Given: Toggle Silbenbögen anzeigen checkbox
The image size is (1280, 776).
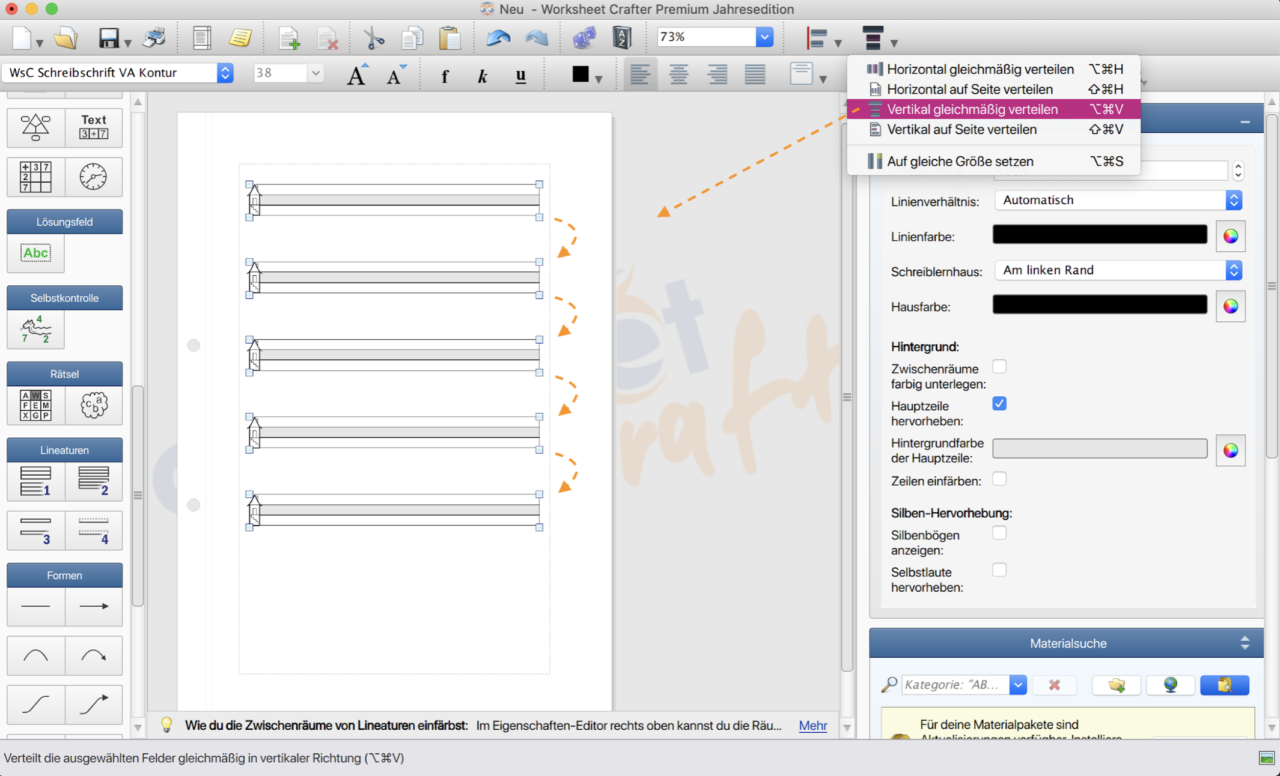Looking at the screenshot, I should pos(999,533).
